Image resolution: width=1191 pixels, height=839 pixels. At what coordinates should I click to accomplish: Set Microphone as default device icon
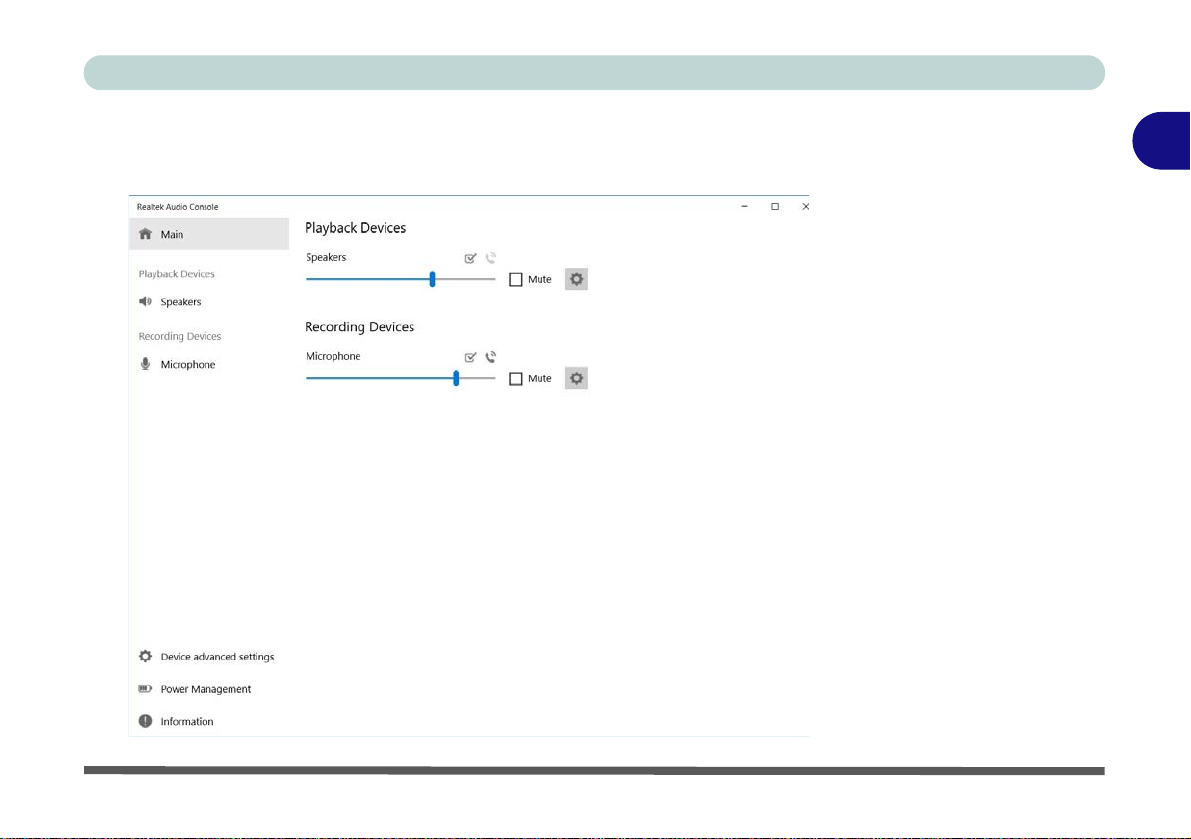coord(470,357)
